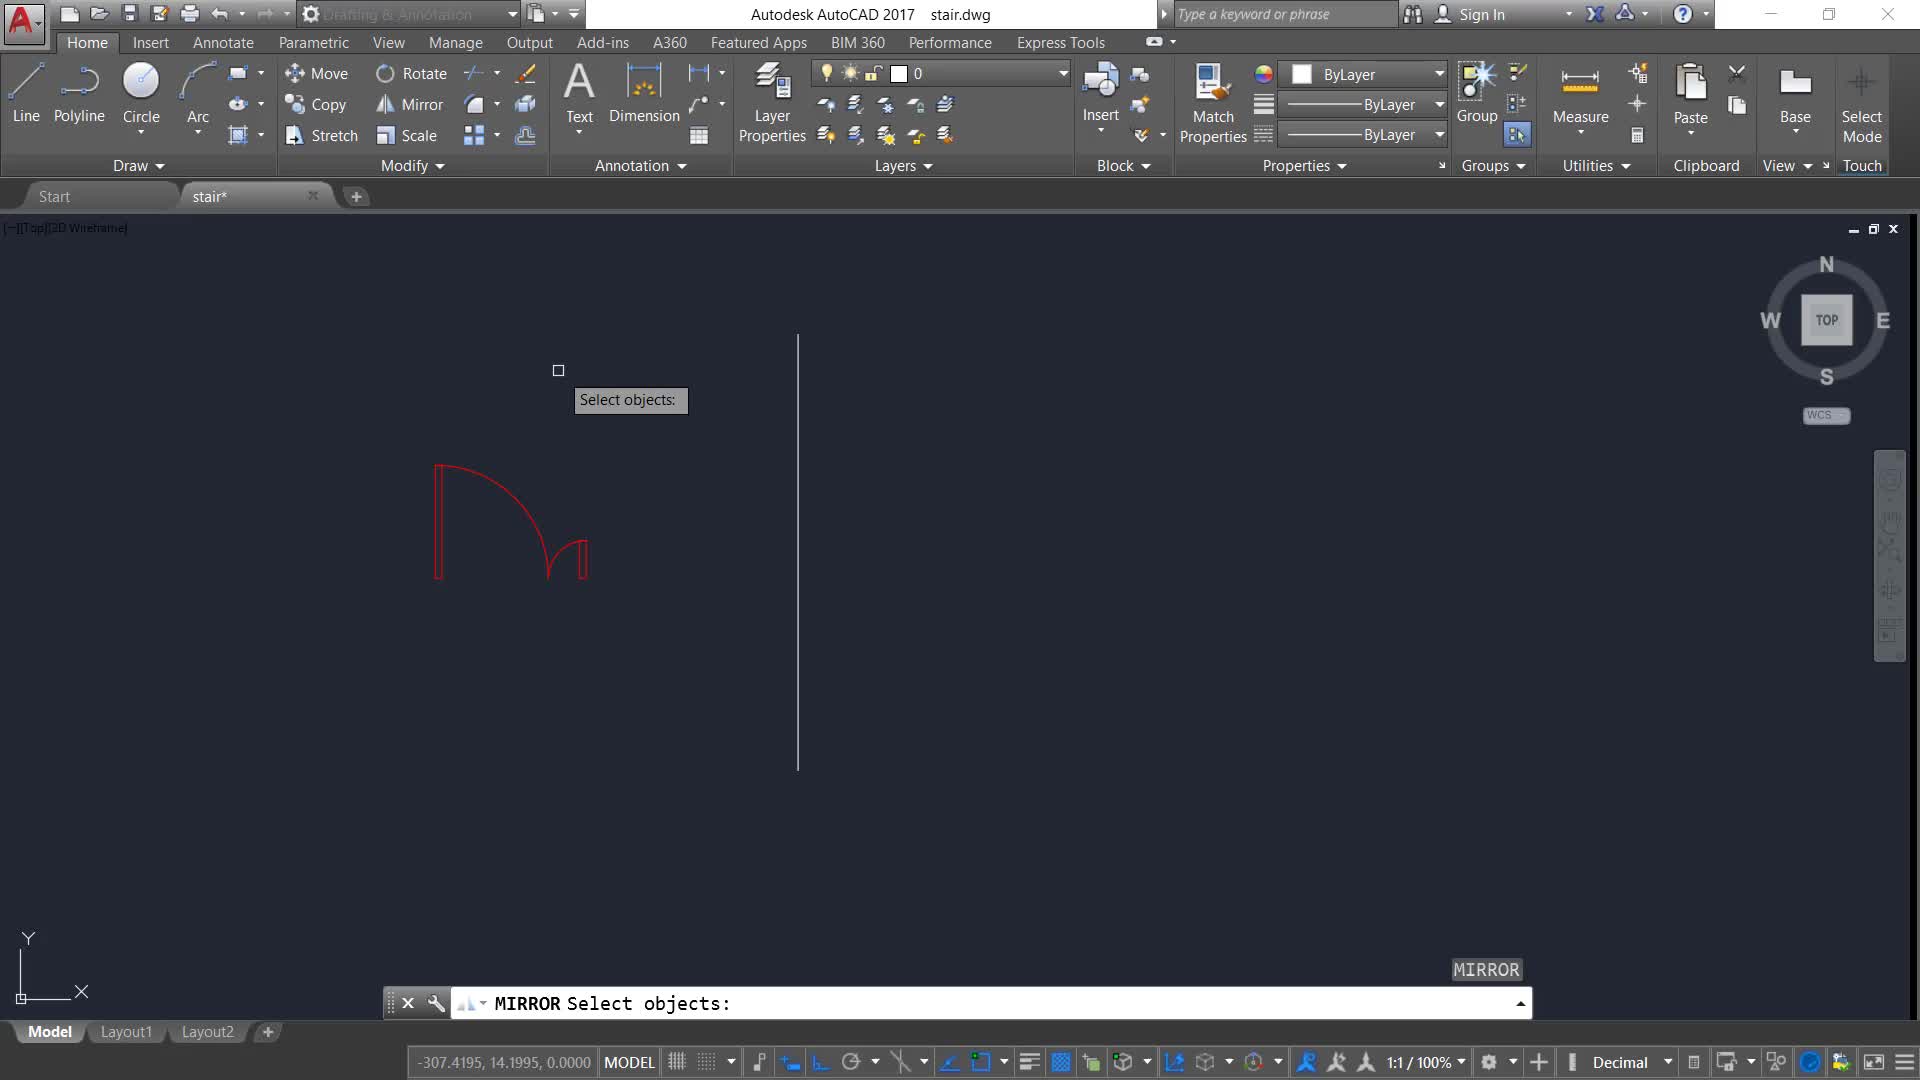Select the Dimension annotation tool

[x=644, y=93]
